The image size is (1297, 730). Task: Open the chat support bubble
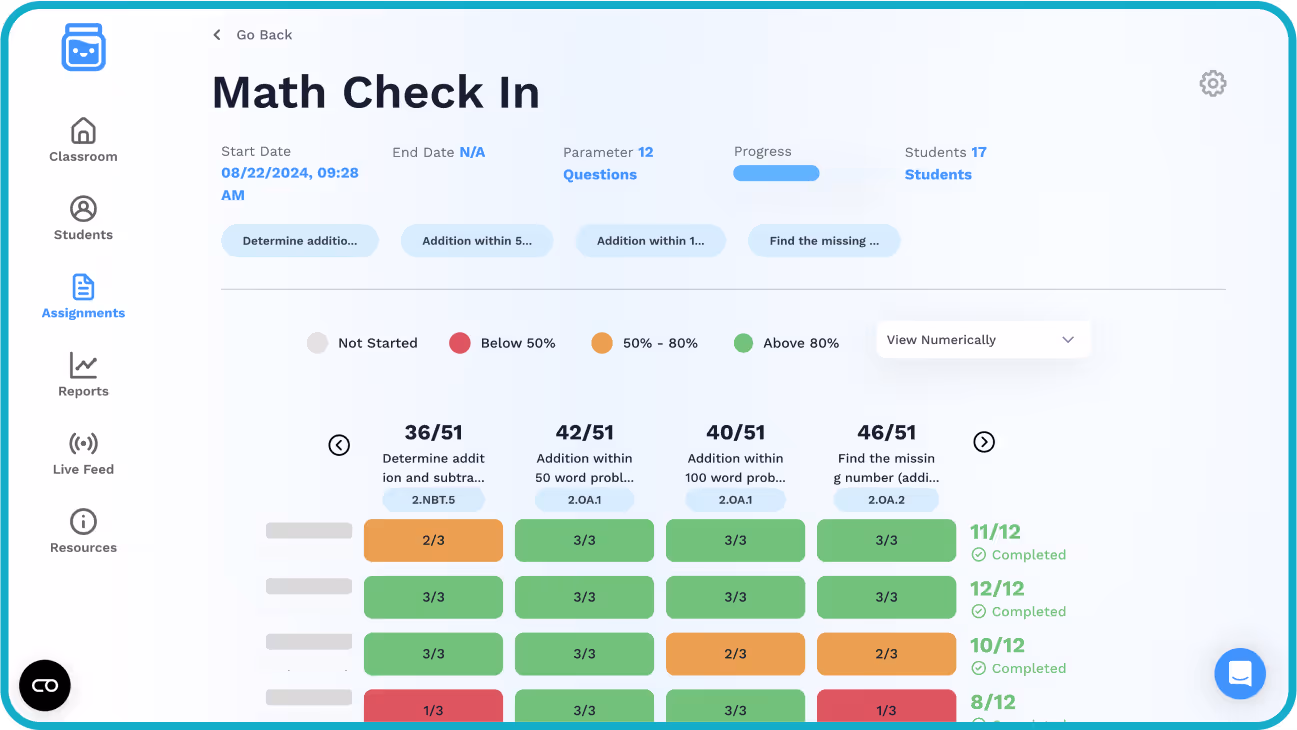pos(1240,674)
